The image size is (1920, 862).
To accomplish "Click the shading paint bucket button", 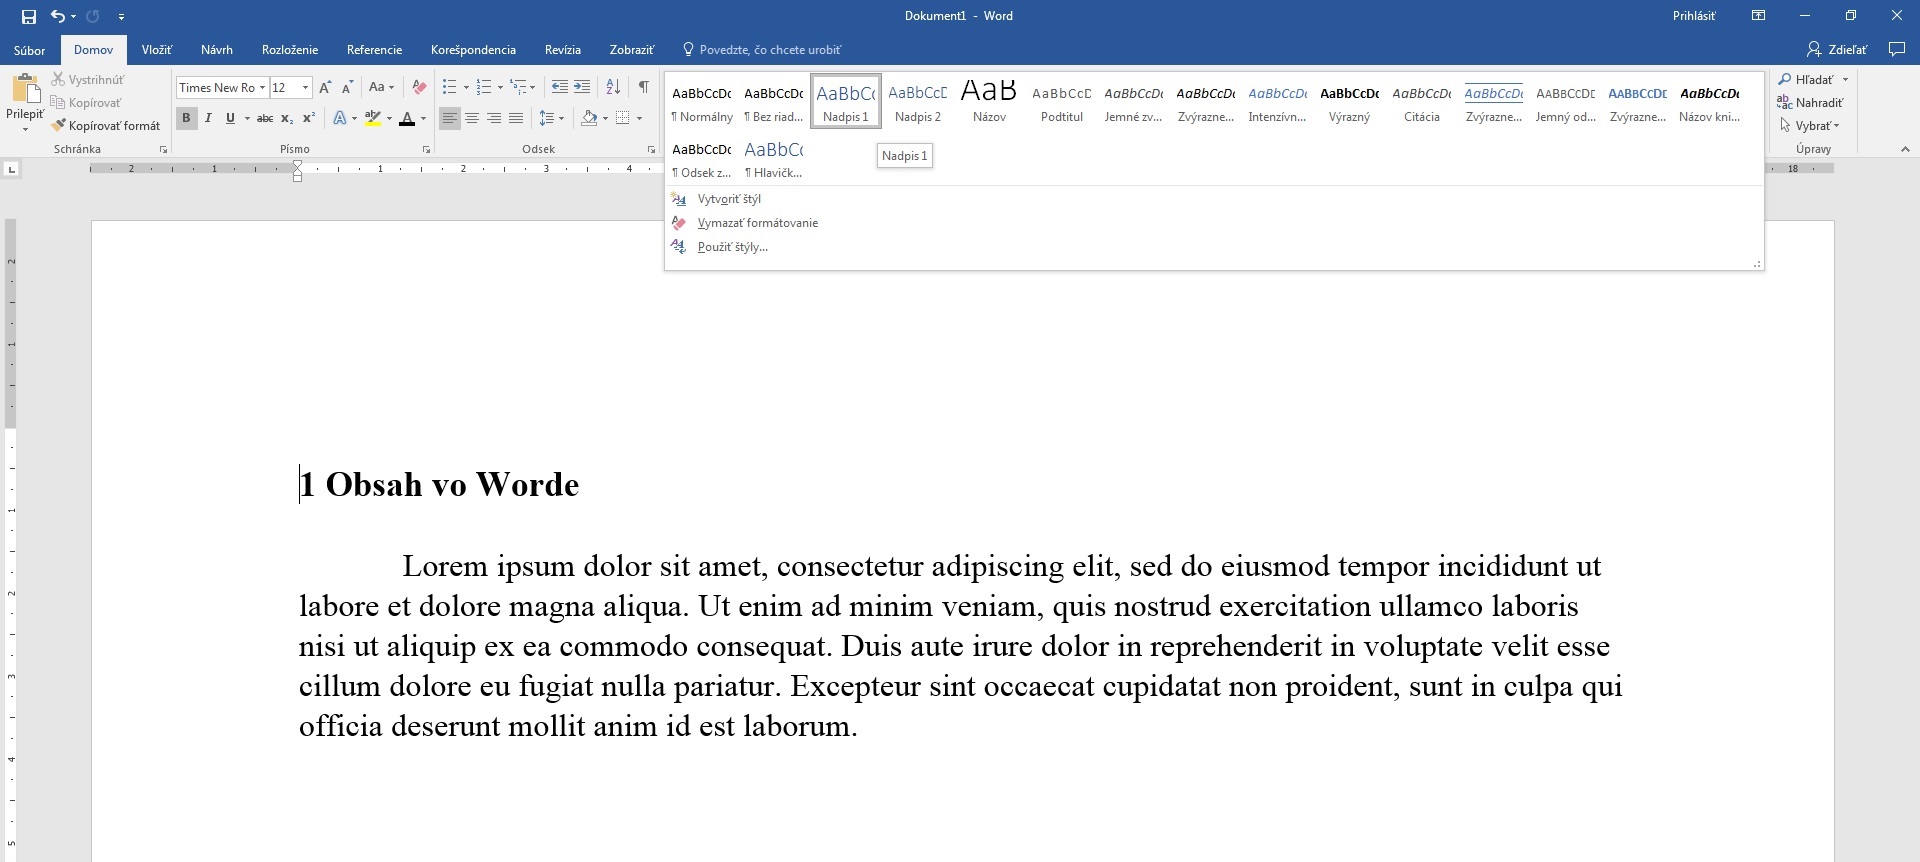I will pyautogui.click(x=590, y=118).
